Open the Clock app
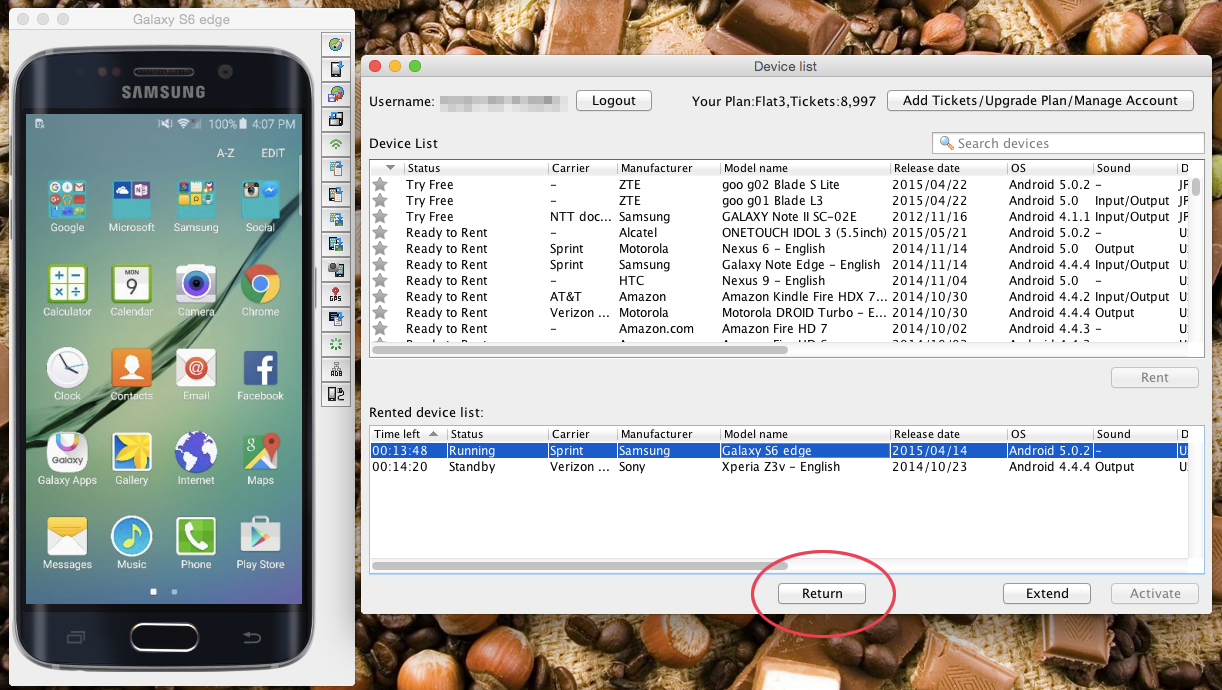1222x690 pixels. point(67,374)
